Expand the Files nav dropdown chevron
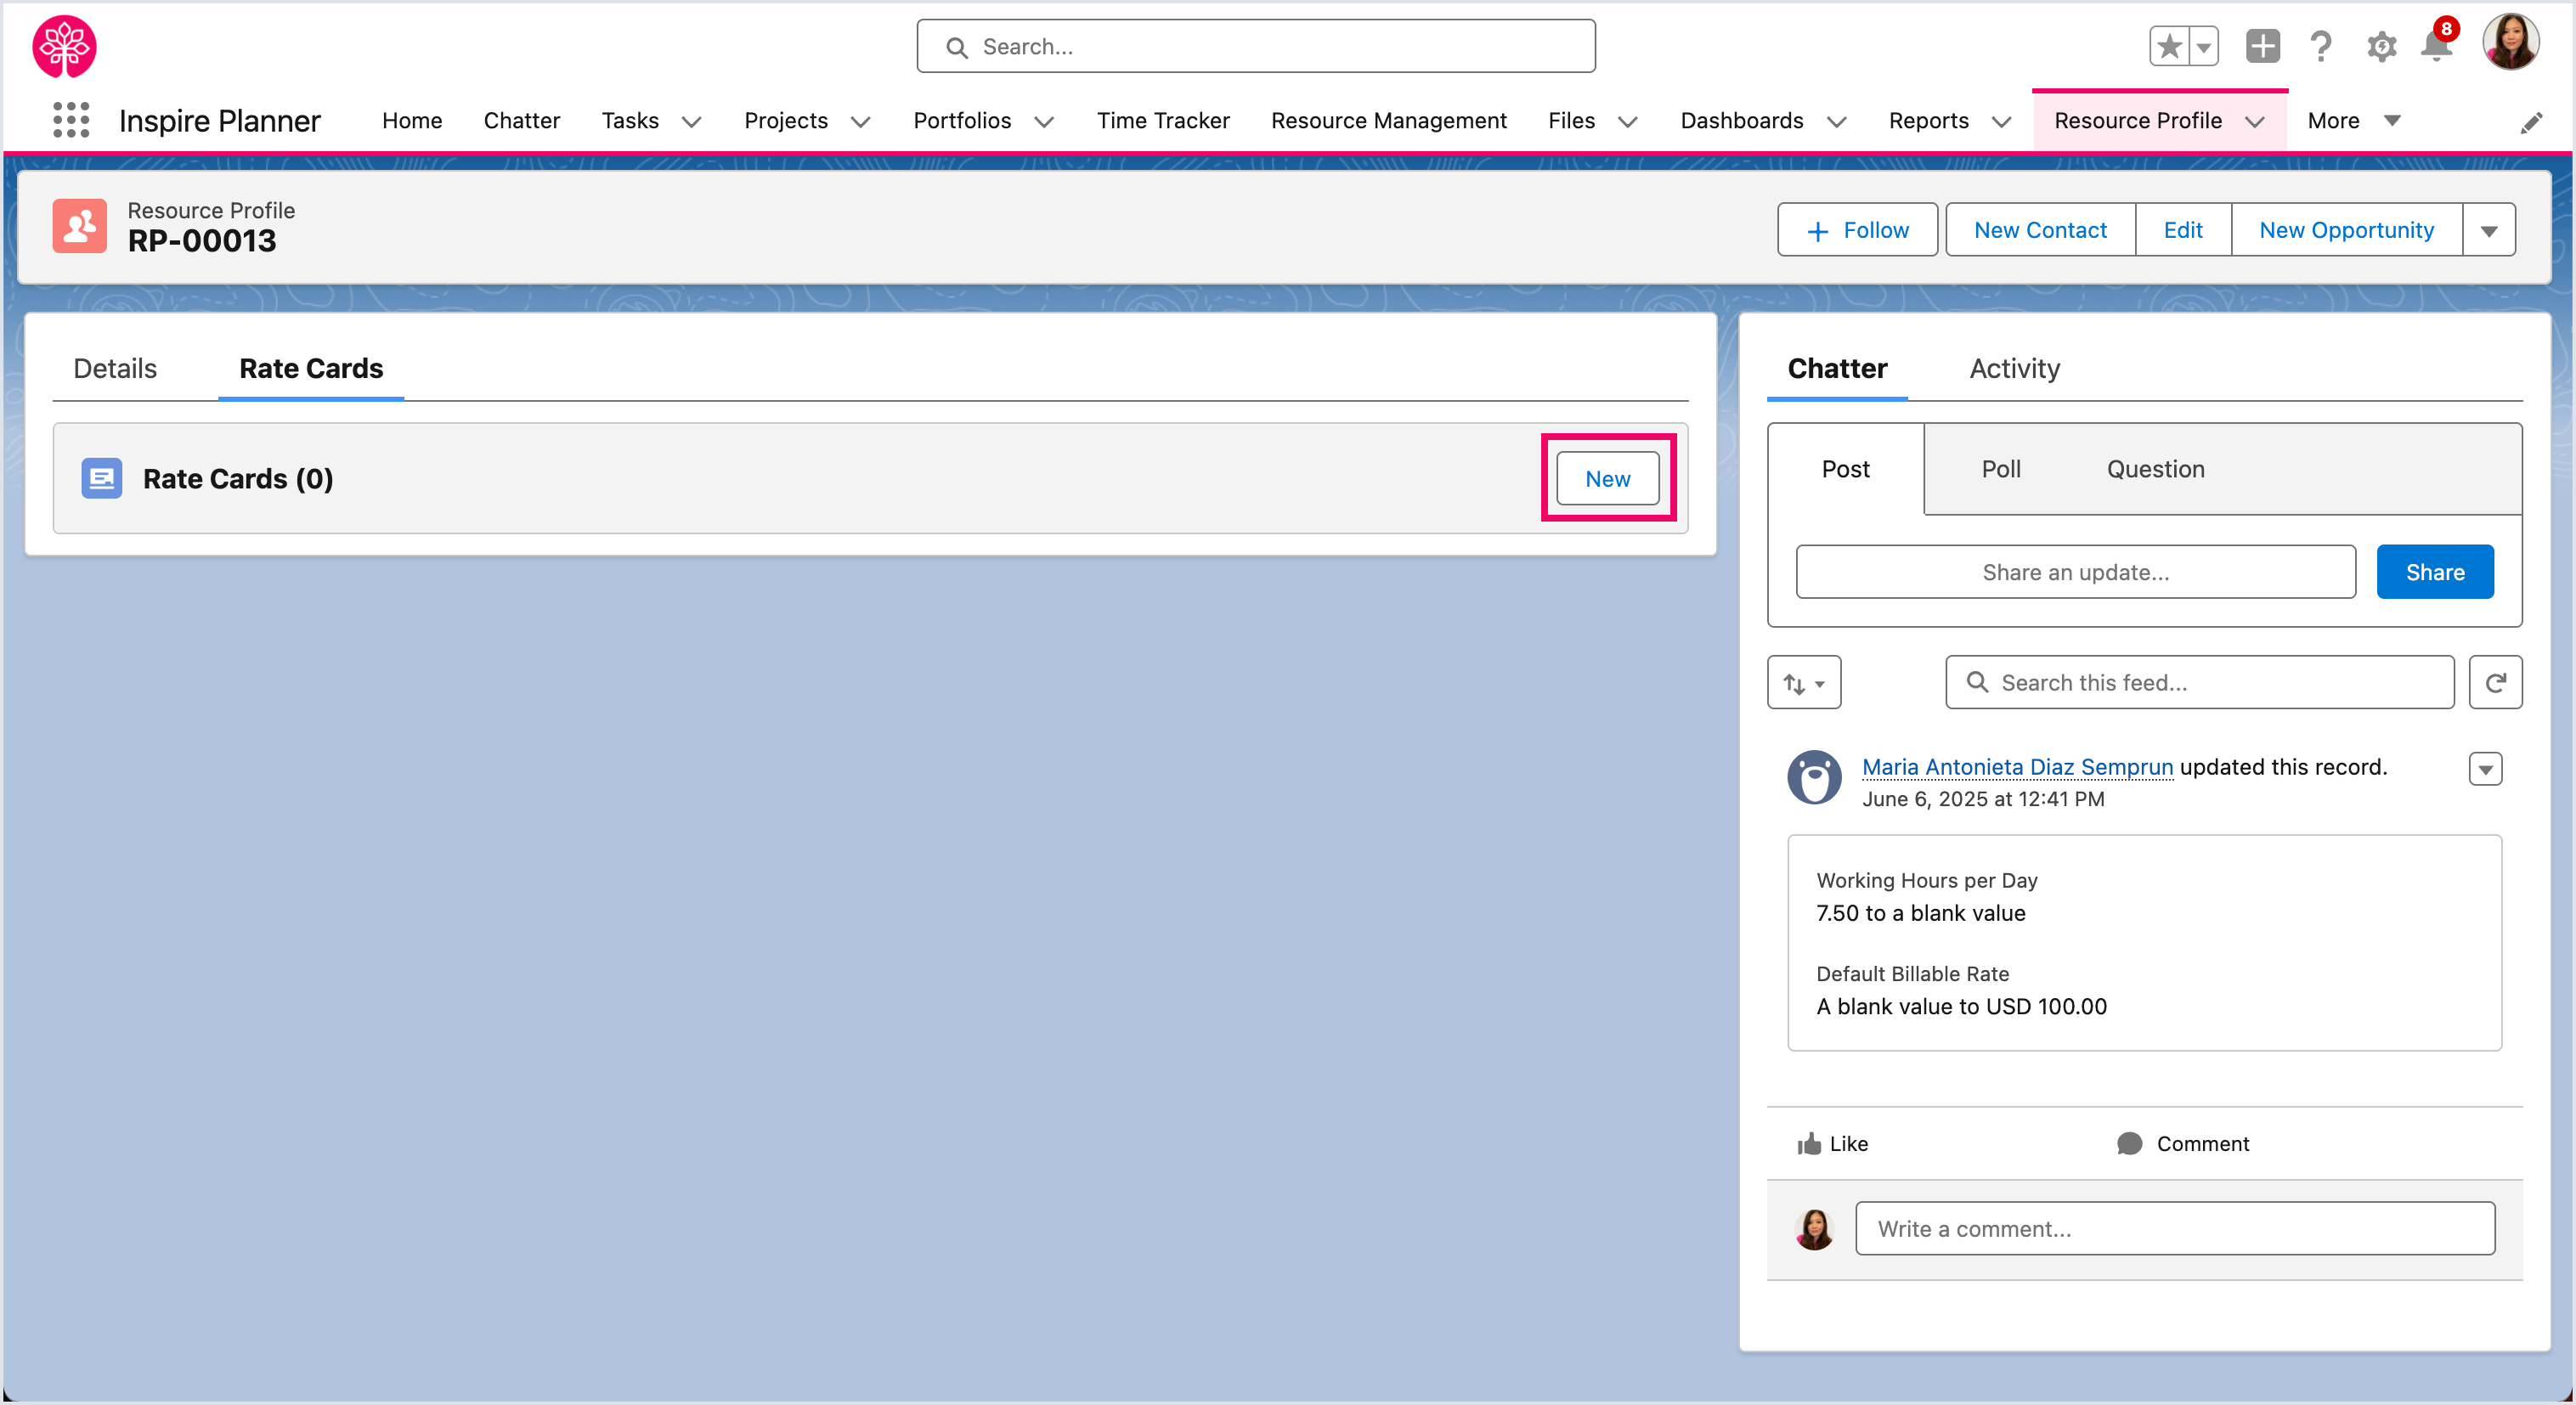This screenshot has width=2576, height=1405. pos(1628,122)
